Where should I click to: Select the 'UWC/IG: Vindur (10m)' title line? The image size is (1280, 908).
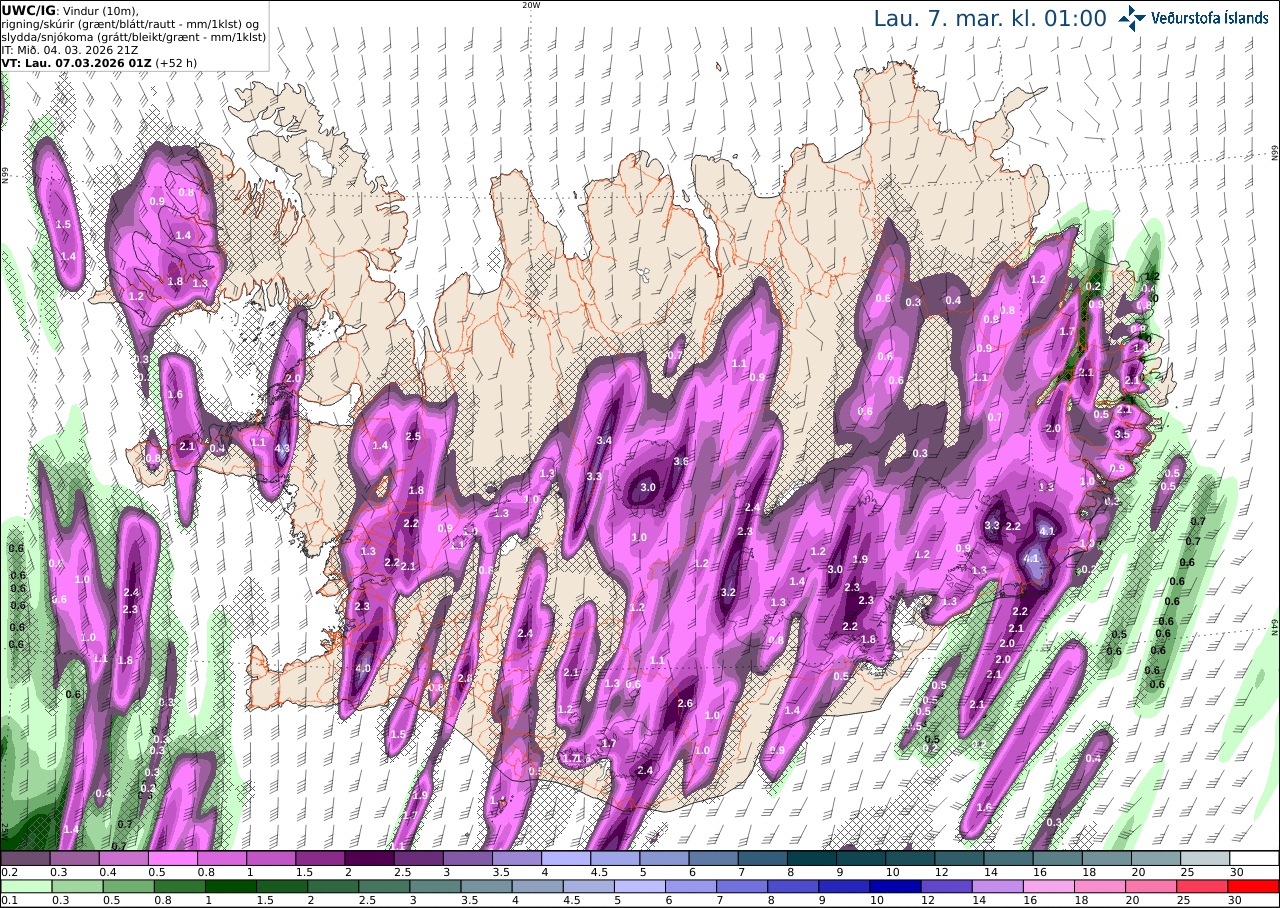pos(70,10)
